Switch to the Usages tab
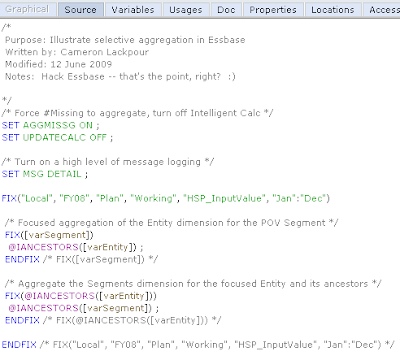Image resolution: width=400 pixels, height=360 pixels. pyautogui.click(x=186, y=10)
